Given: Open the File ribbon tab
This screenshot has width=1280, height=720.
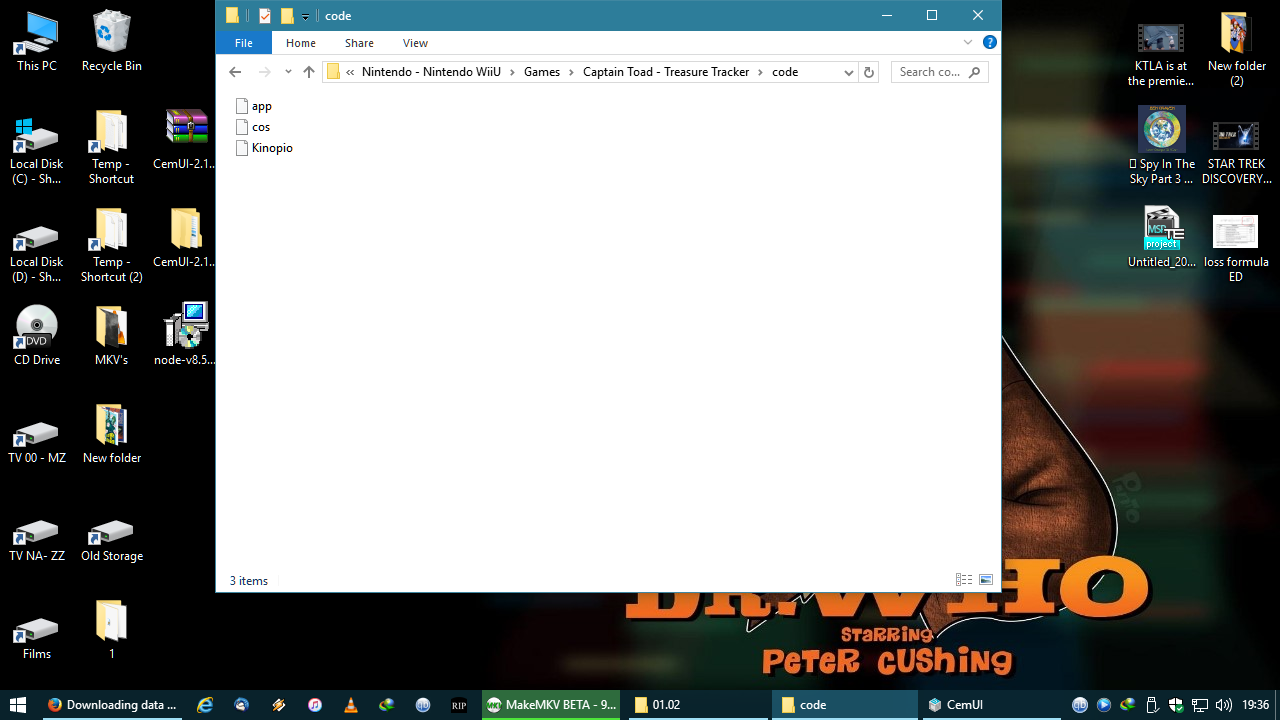Looking at the screenshot, I should click(x=244, y=43).
